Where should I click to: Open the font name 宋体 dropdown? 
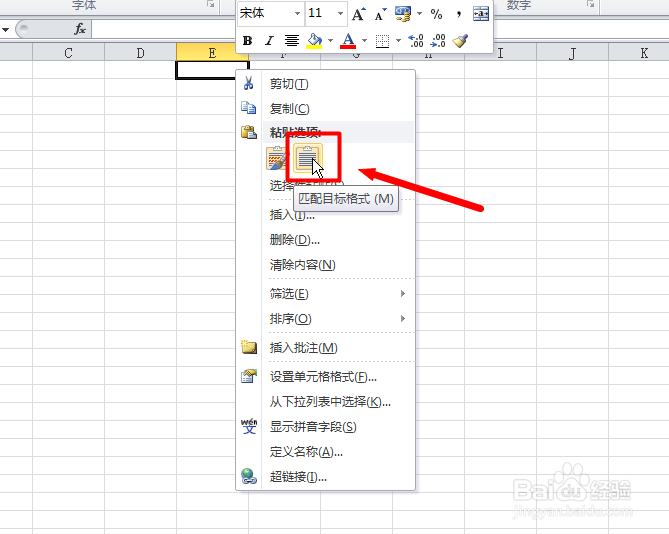click(x=297, y=14)
